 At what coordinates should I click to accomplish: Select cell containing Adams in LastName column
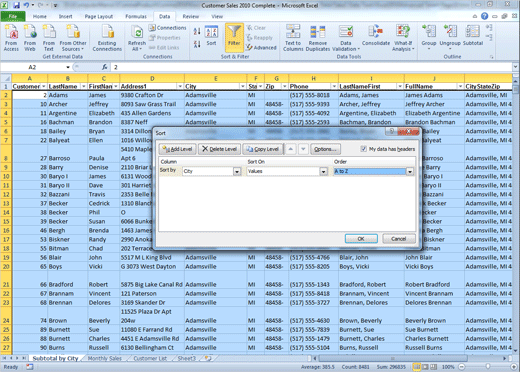pos(68,95)
